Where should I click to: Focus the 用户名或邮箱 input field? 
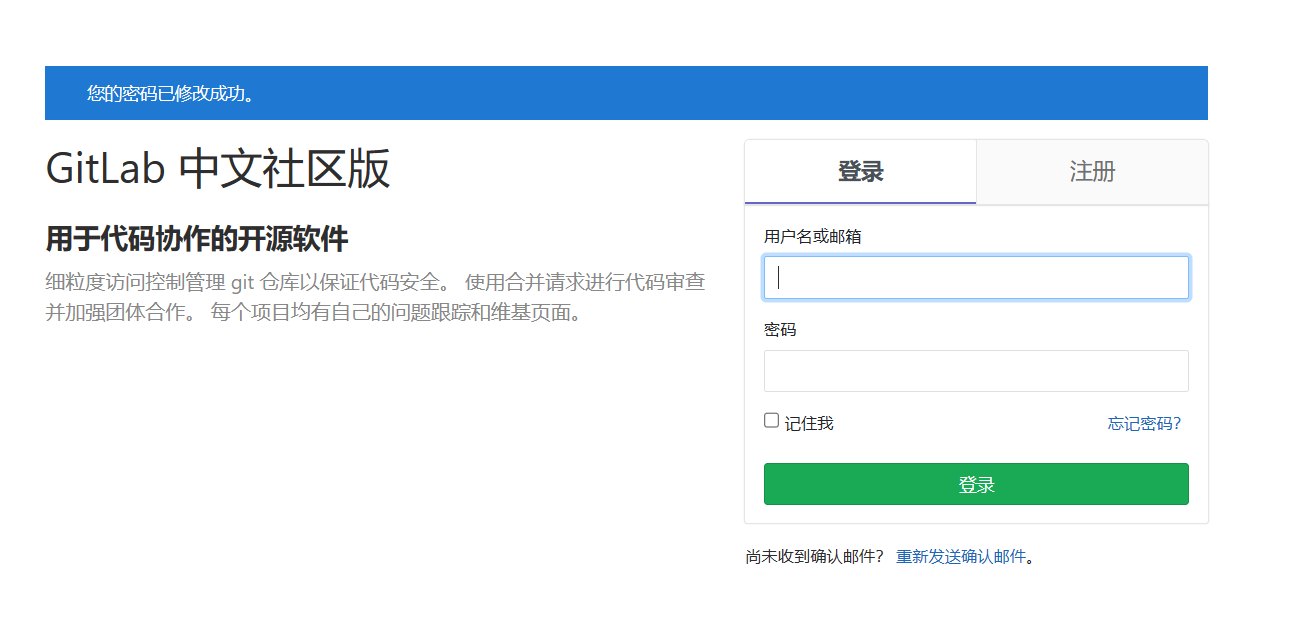976,278
